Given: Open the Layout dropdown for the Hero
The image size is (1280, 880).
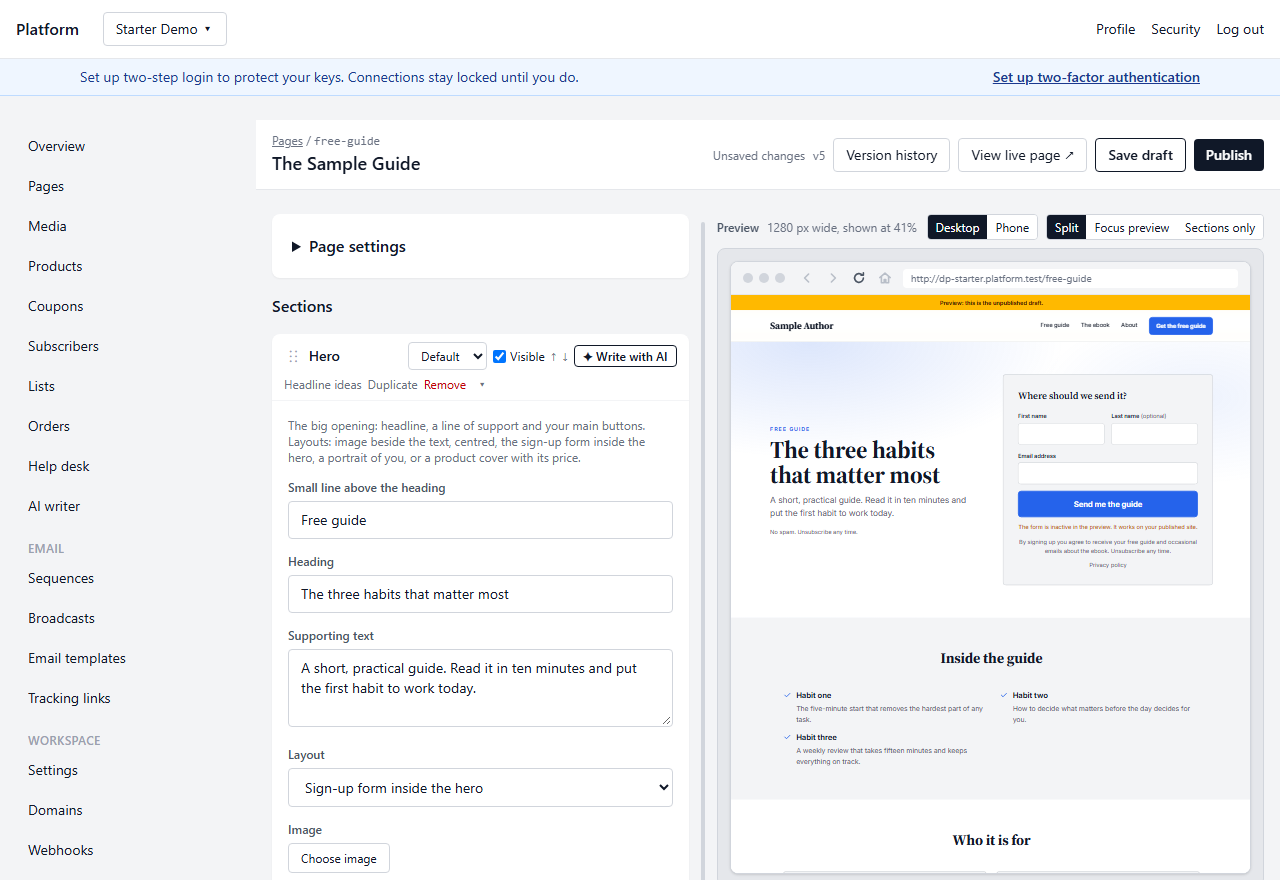Looking at the screenshot, I should 480,787.
